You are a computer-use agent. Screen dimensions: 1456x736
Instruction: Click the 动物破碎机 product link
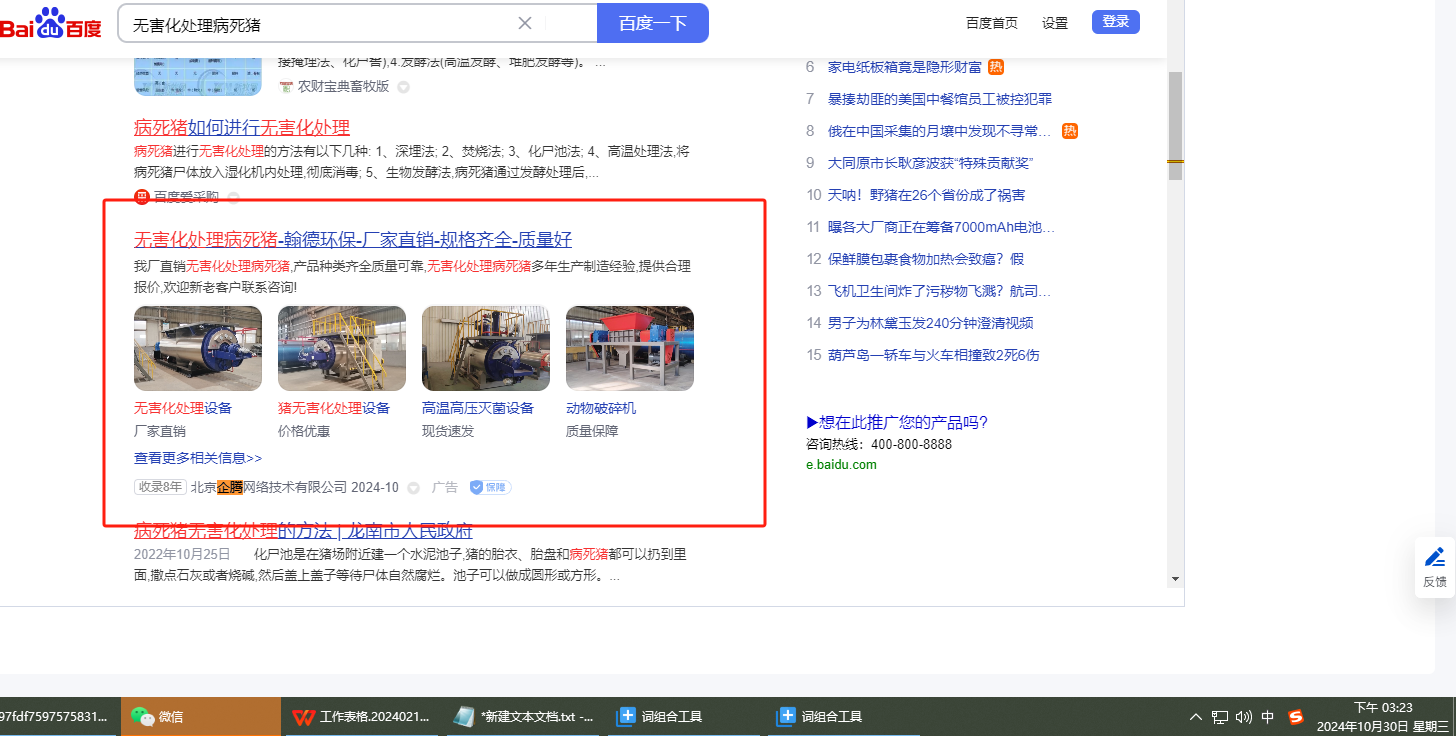[601, 408]
